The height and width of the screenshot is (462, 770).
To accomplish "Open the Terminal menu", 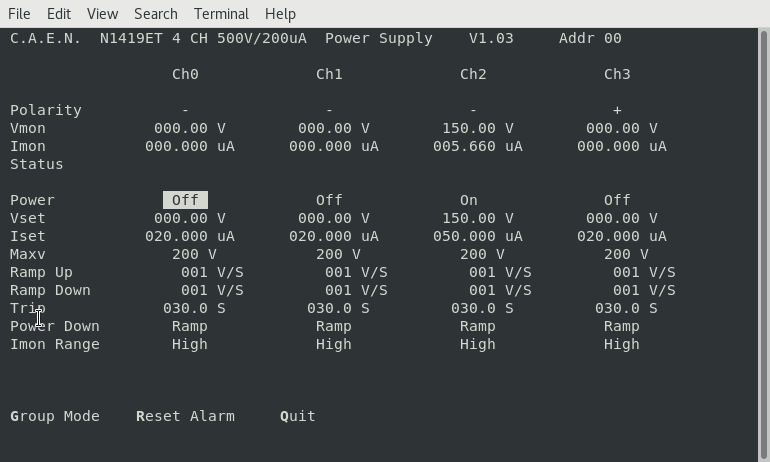I will point(221,14).
